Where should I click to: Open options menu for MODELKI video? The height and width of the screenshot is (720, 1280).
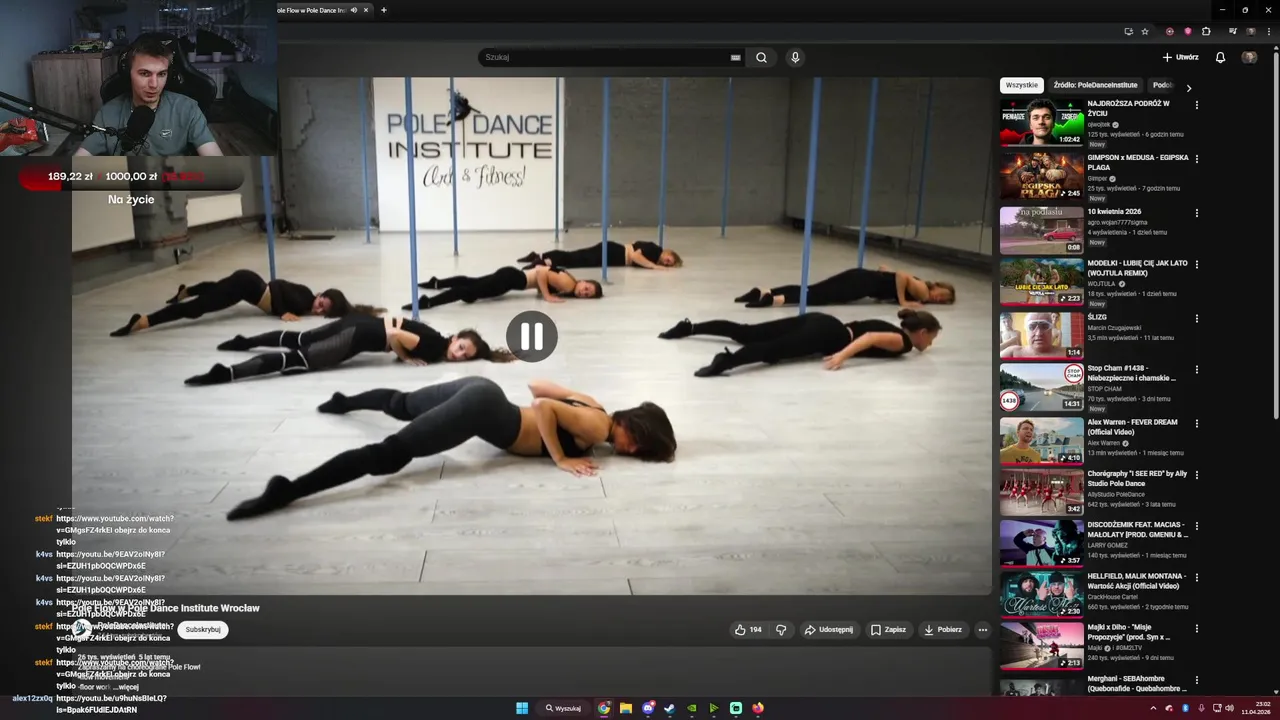pyautogui.click(x=1196, y=265)
